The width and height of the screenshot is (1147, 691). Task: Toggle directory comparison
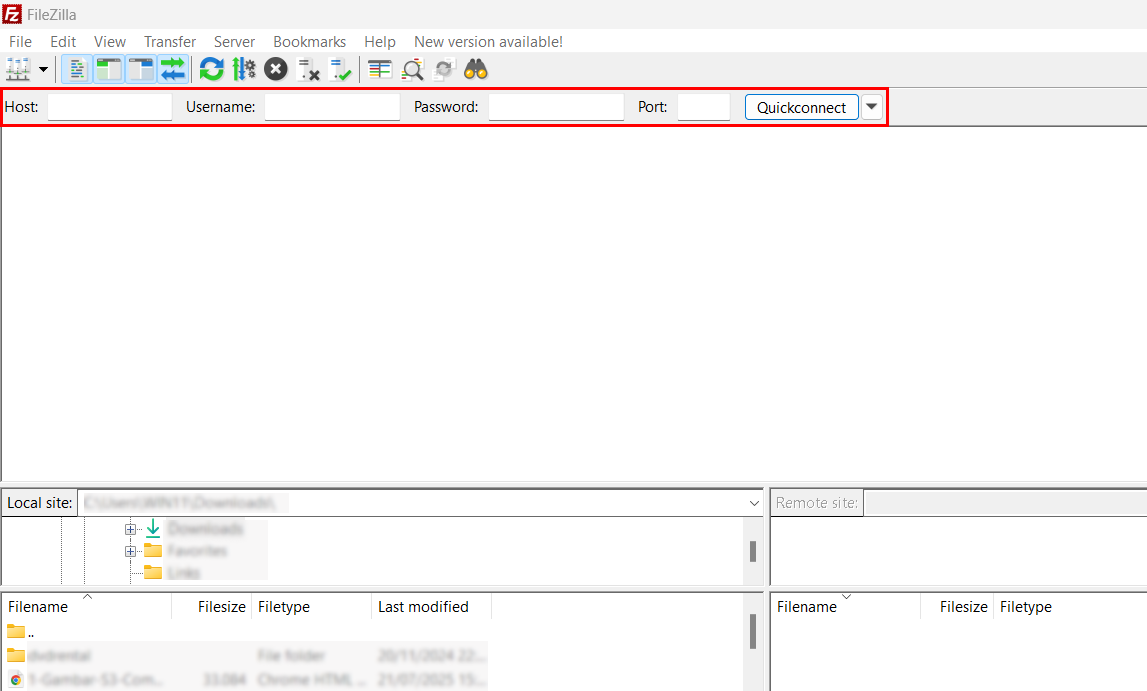tap(413, 69)
